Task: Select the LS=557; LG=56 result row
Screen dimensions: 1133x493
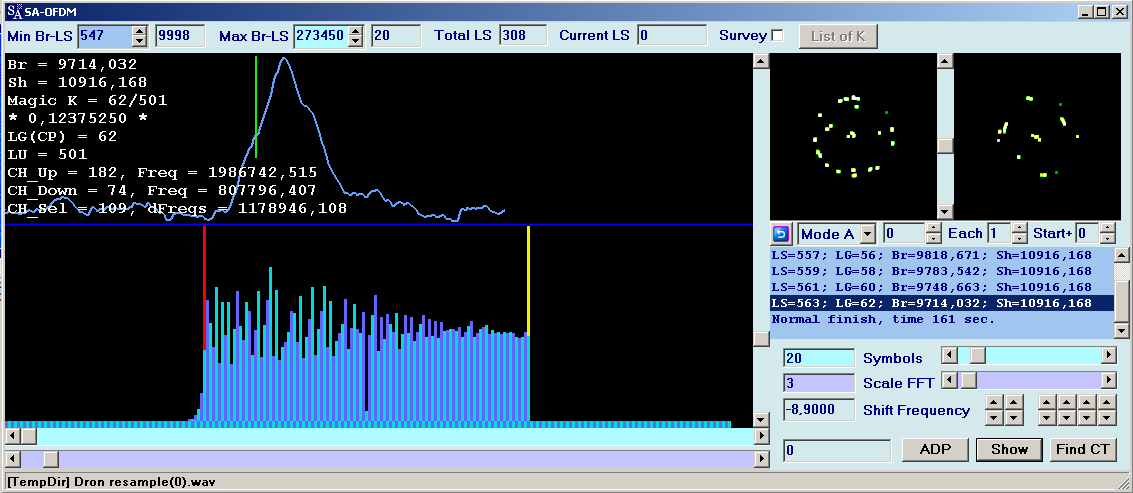Action: click(x=942, y=255)
